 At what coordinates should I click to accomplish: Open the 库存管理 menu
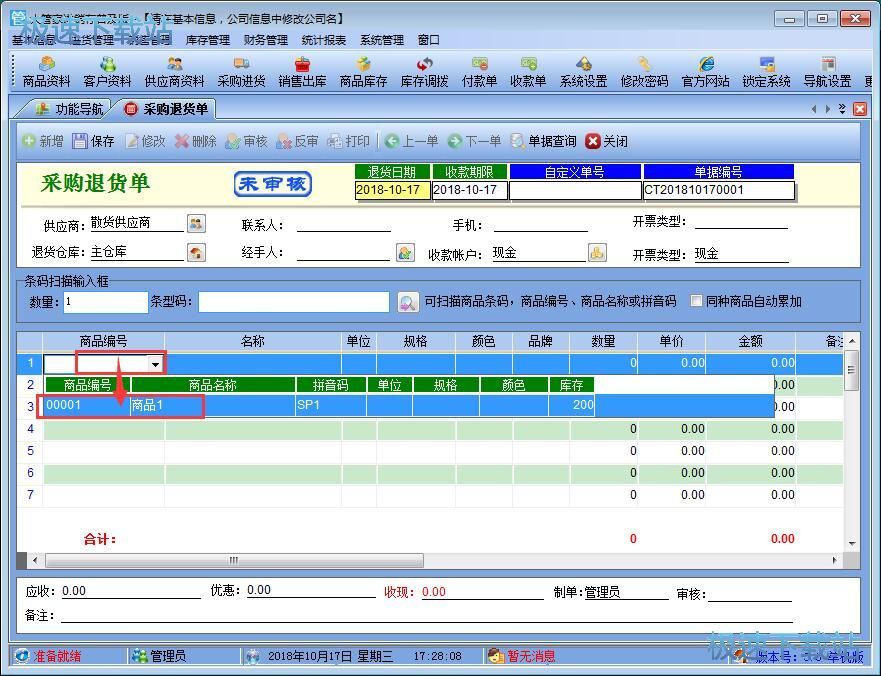pos(207,40)
